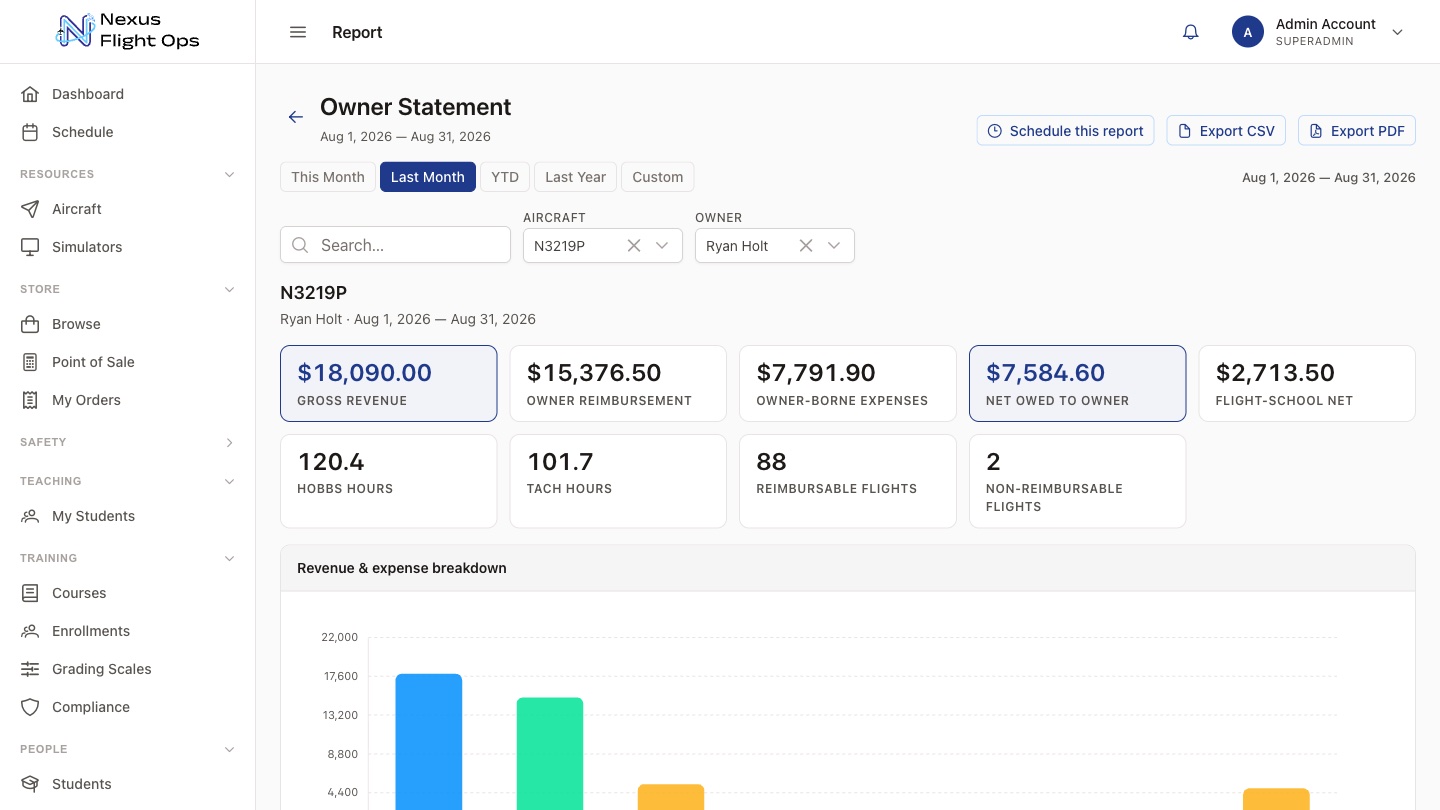Screen dimensions: 1440x810
Task: Choose the Custom date range tab
Action: pyautogui.click(x=658, y=177)
